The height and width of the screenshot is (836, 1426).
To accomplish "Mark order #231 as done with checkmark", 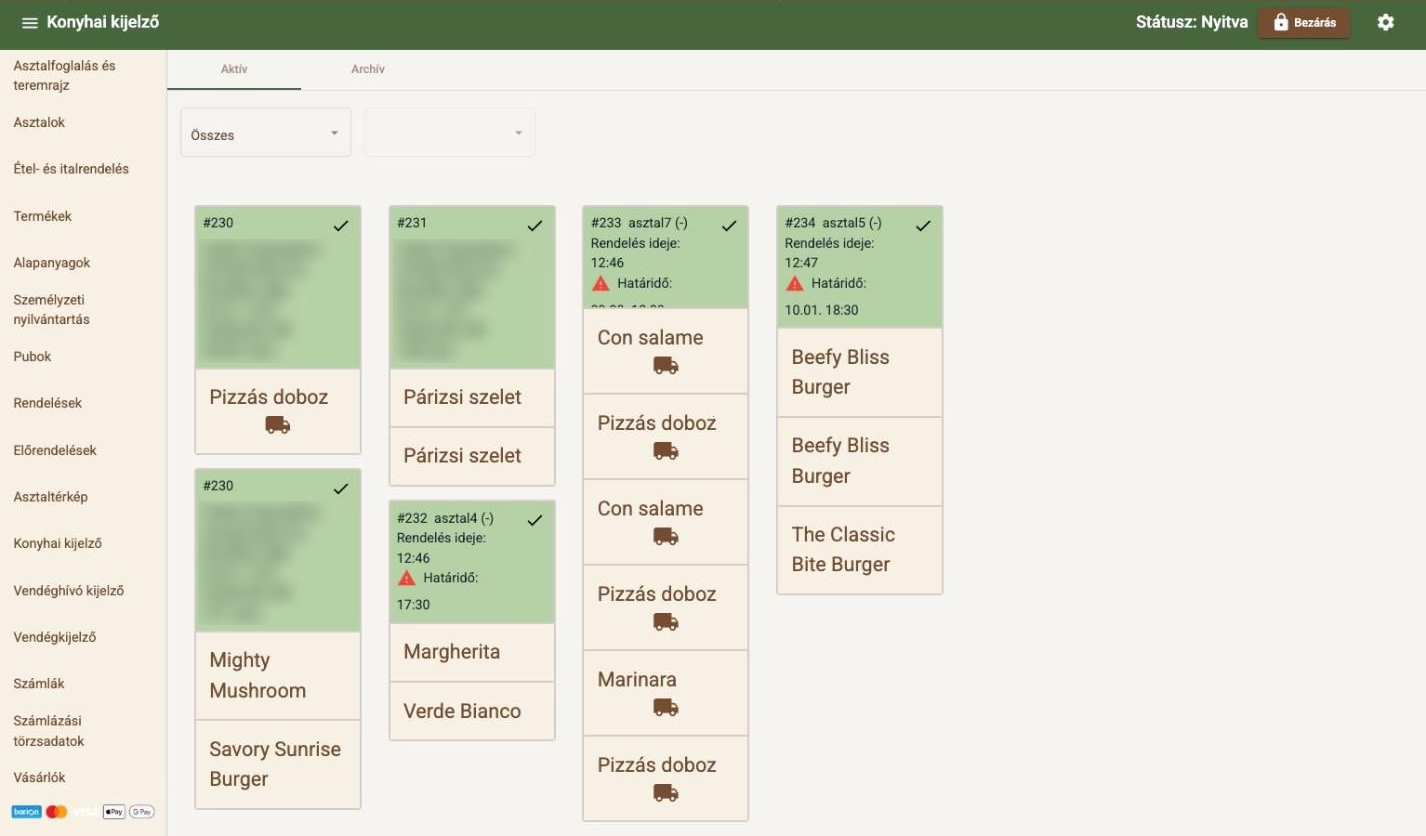I will pos(535,226).
